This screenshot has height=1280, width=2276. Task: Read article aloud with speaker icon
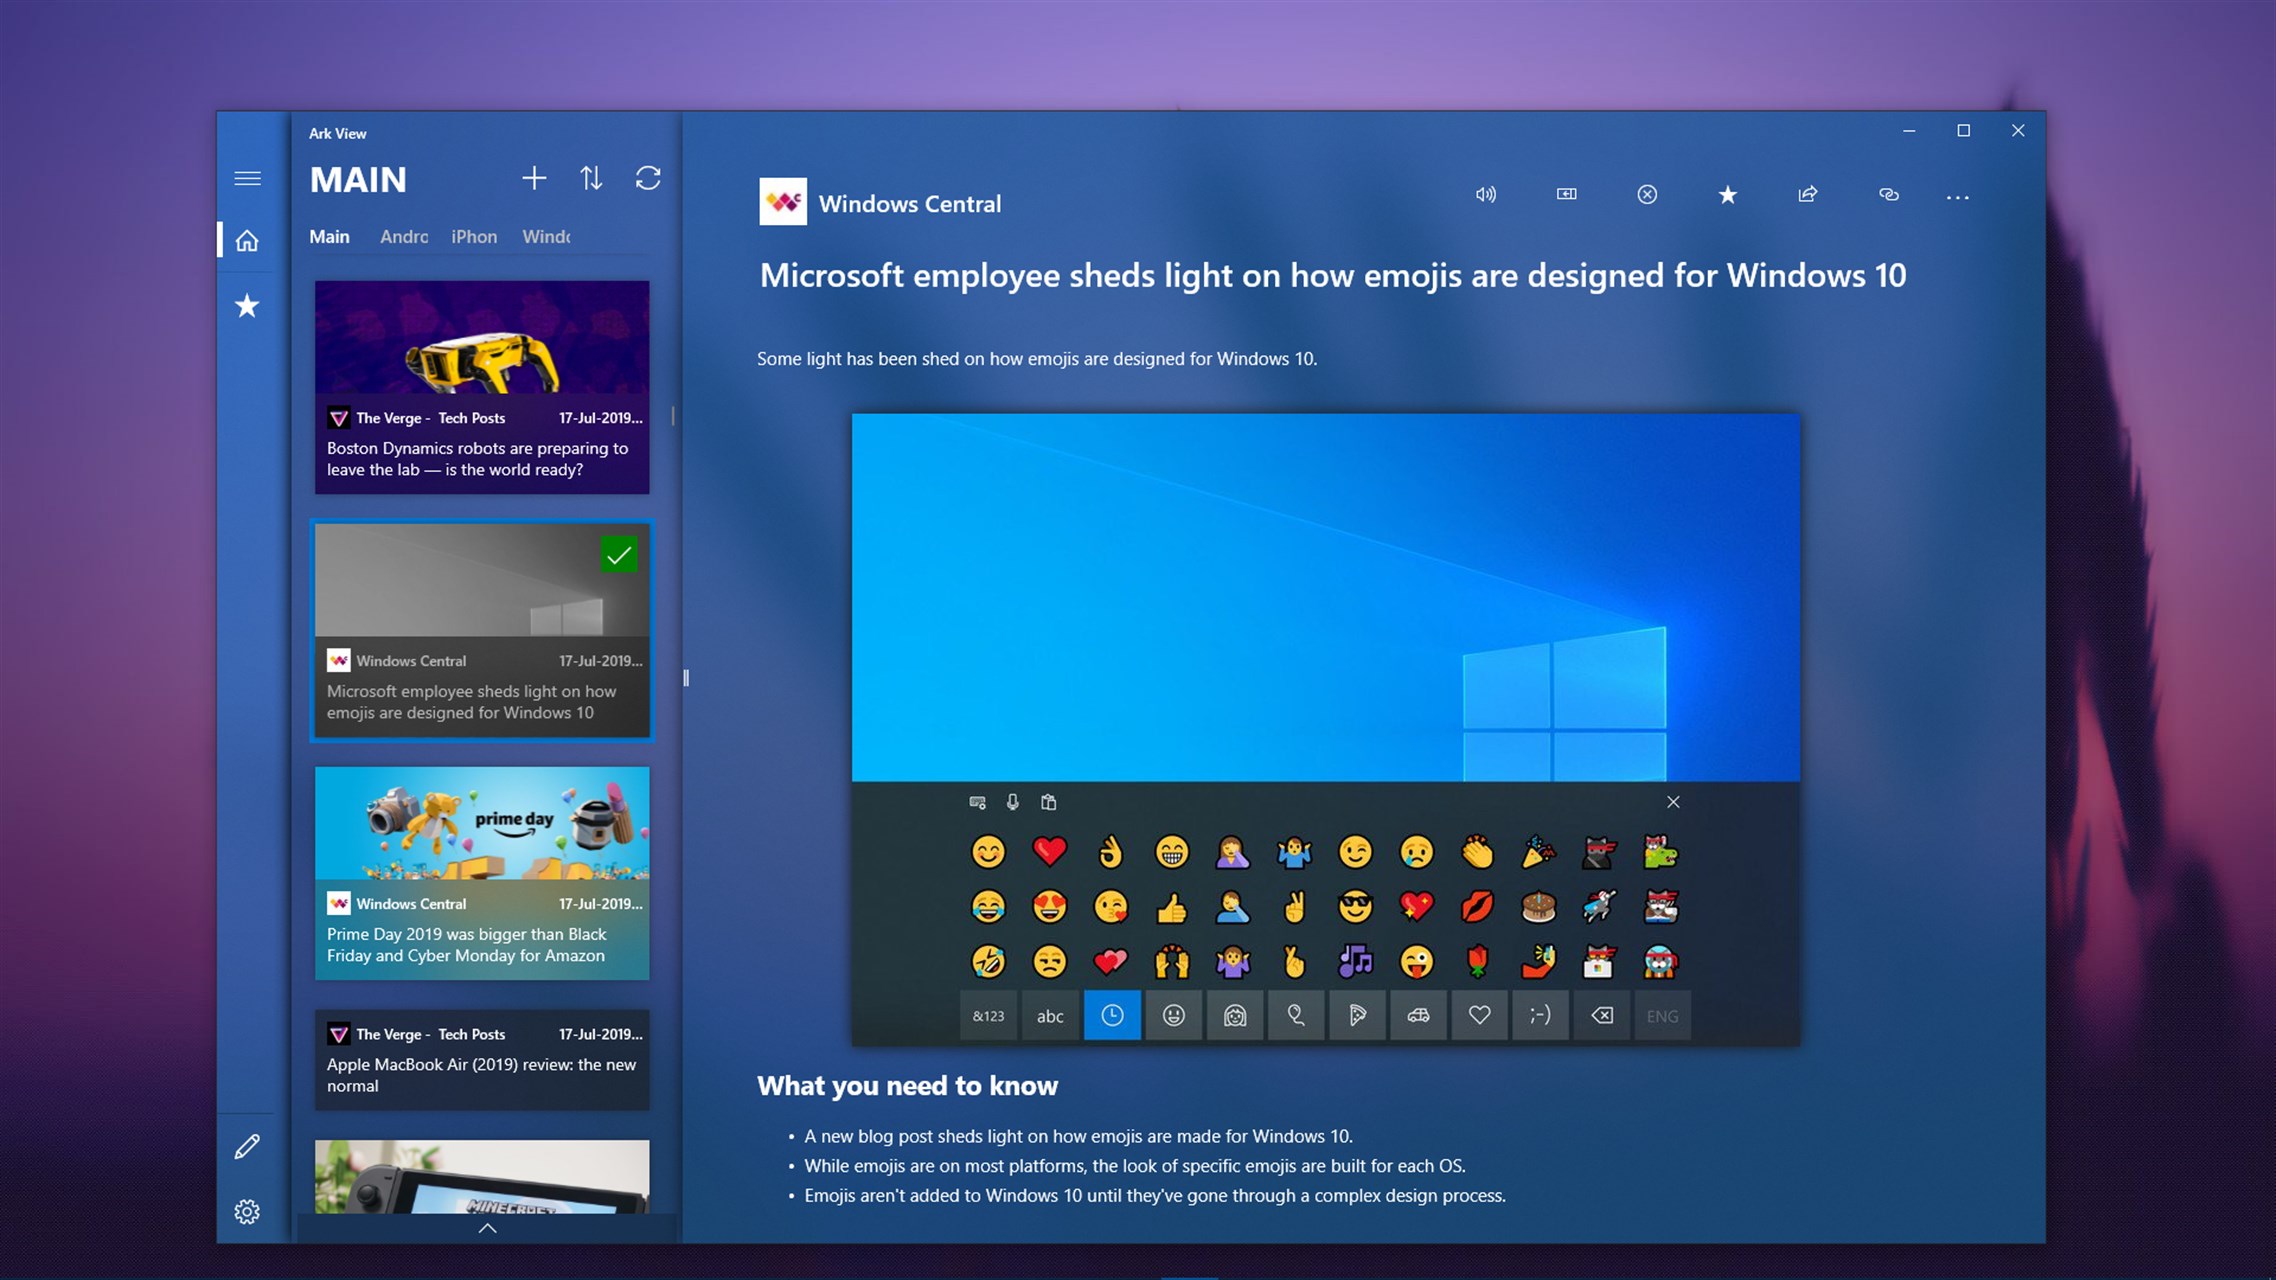(x=1486, y=195)
